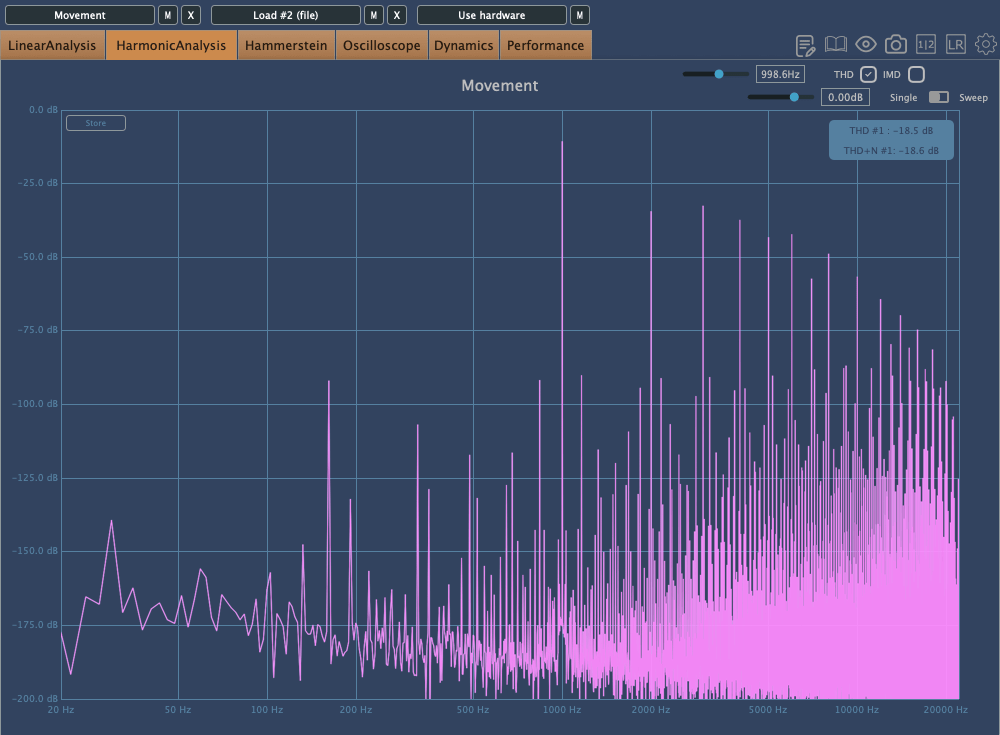
Task: Open settings with the gear icon
Action: click(986, 45)
